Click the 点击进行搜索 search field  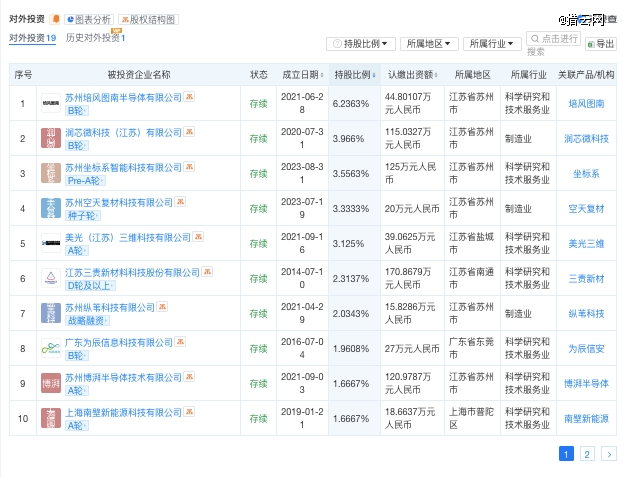pyautogui.click(x=553, y=39)
